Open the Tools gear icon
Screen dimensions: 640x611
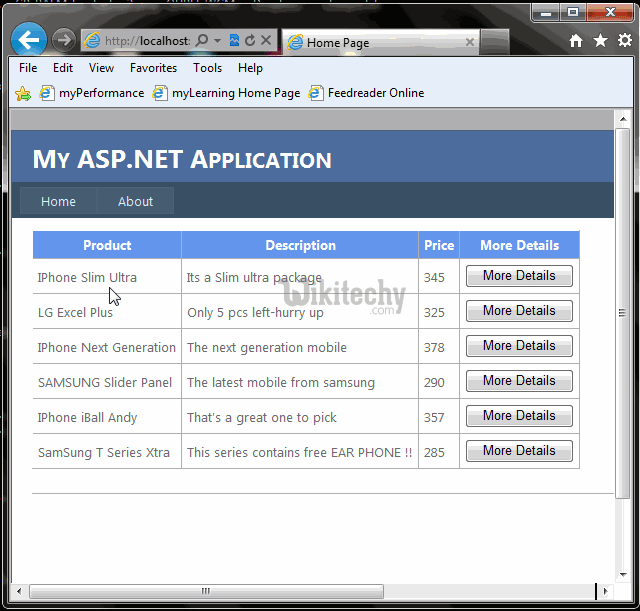[x=624, y=41]
